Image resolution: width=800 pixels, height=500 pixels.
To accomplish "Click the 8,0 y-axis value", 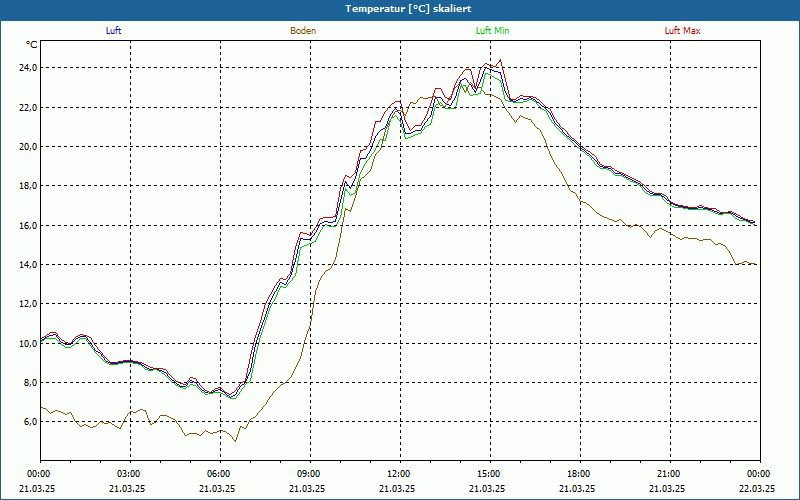I will [30, 383].
